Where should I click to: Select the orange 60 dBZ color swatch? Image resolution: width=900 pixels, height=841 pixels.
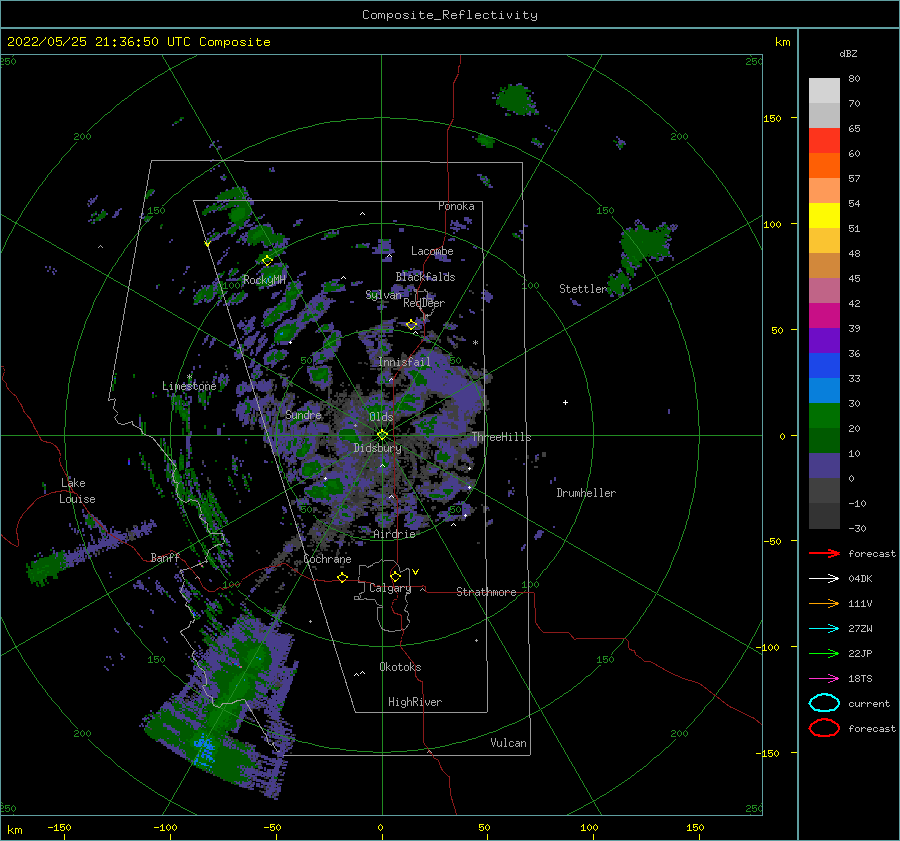824,166
